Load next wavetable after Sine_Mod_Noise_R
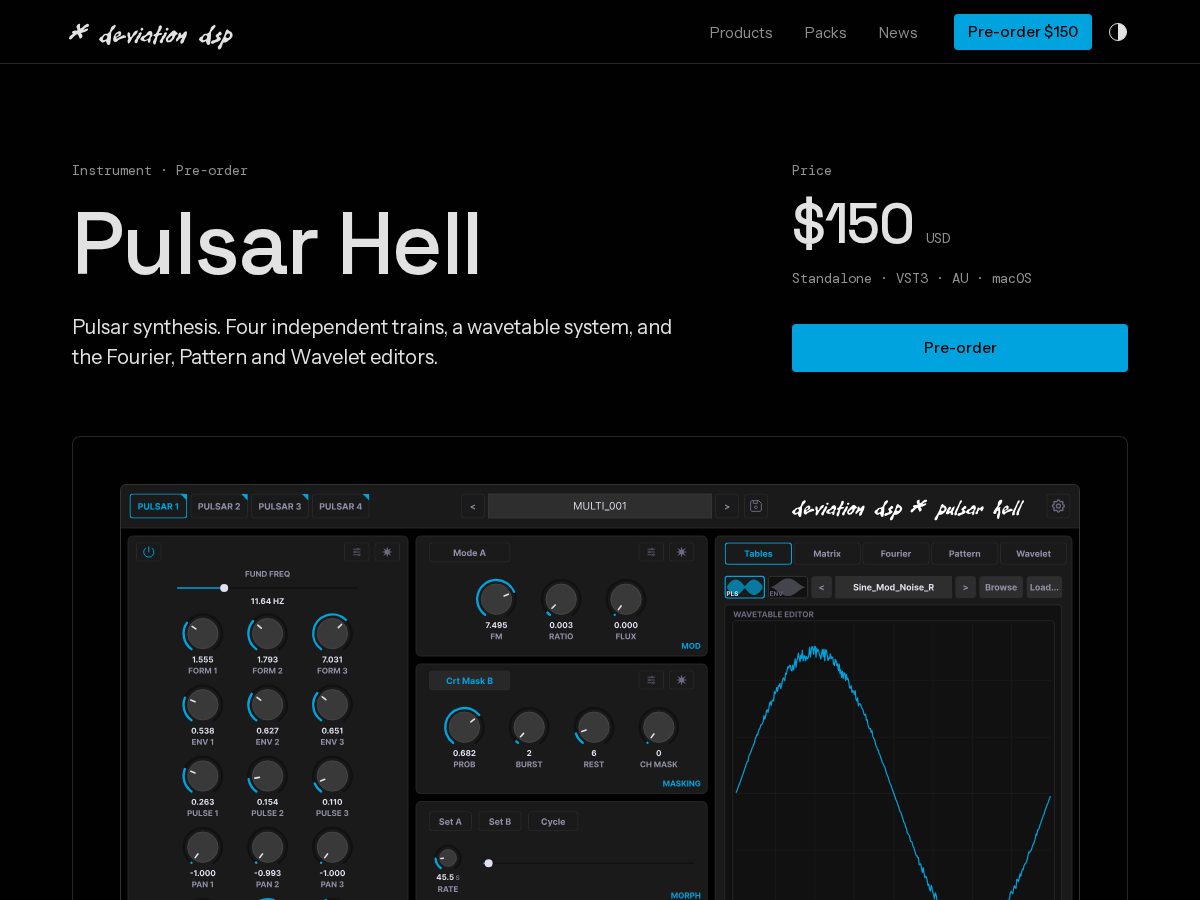 tap(965, 587)
